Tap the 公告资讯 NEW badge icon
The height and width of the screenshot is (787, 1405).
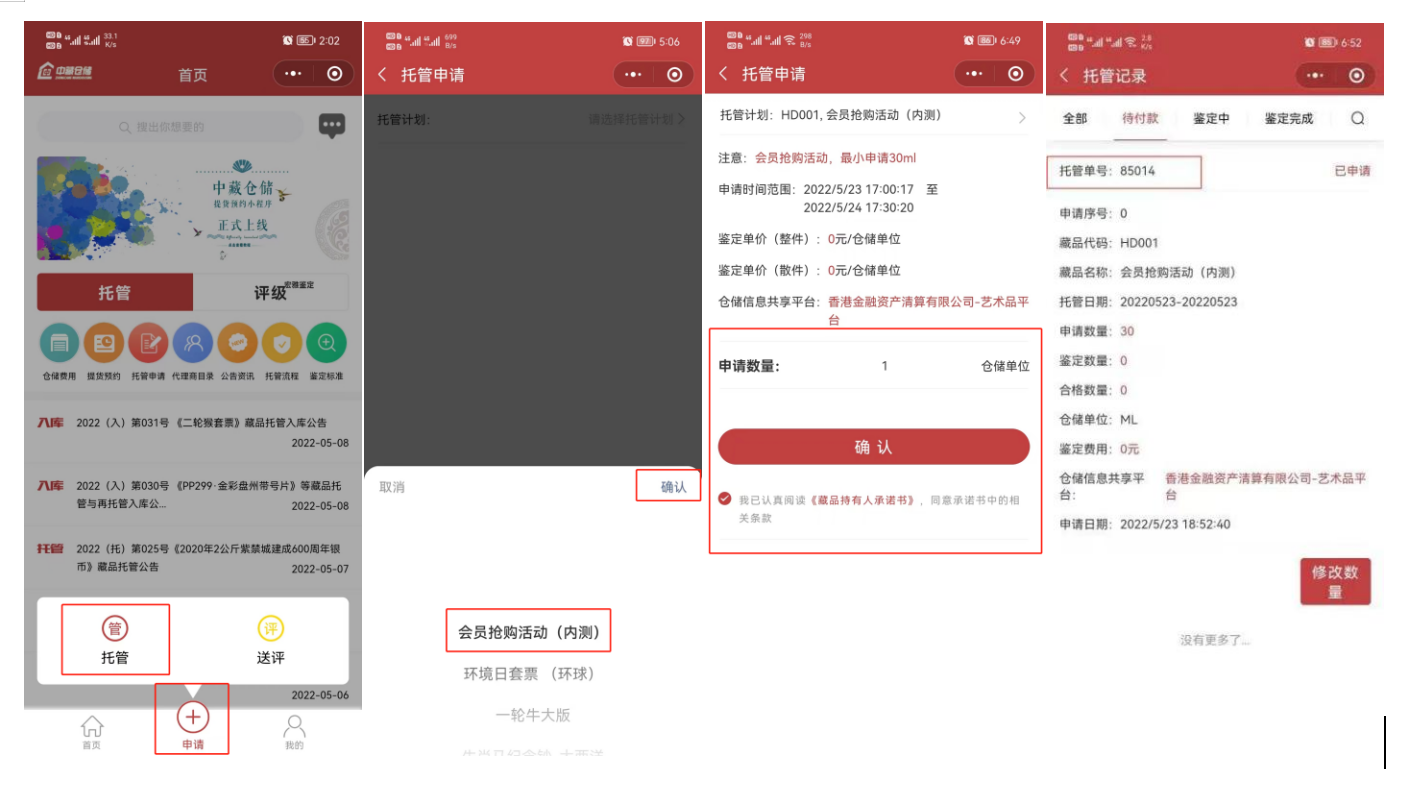coord(237,343)
